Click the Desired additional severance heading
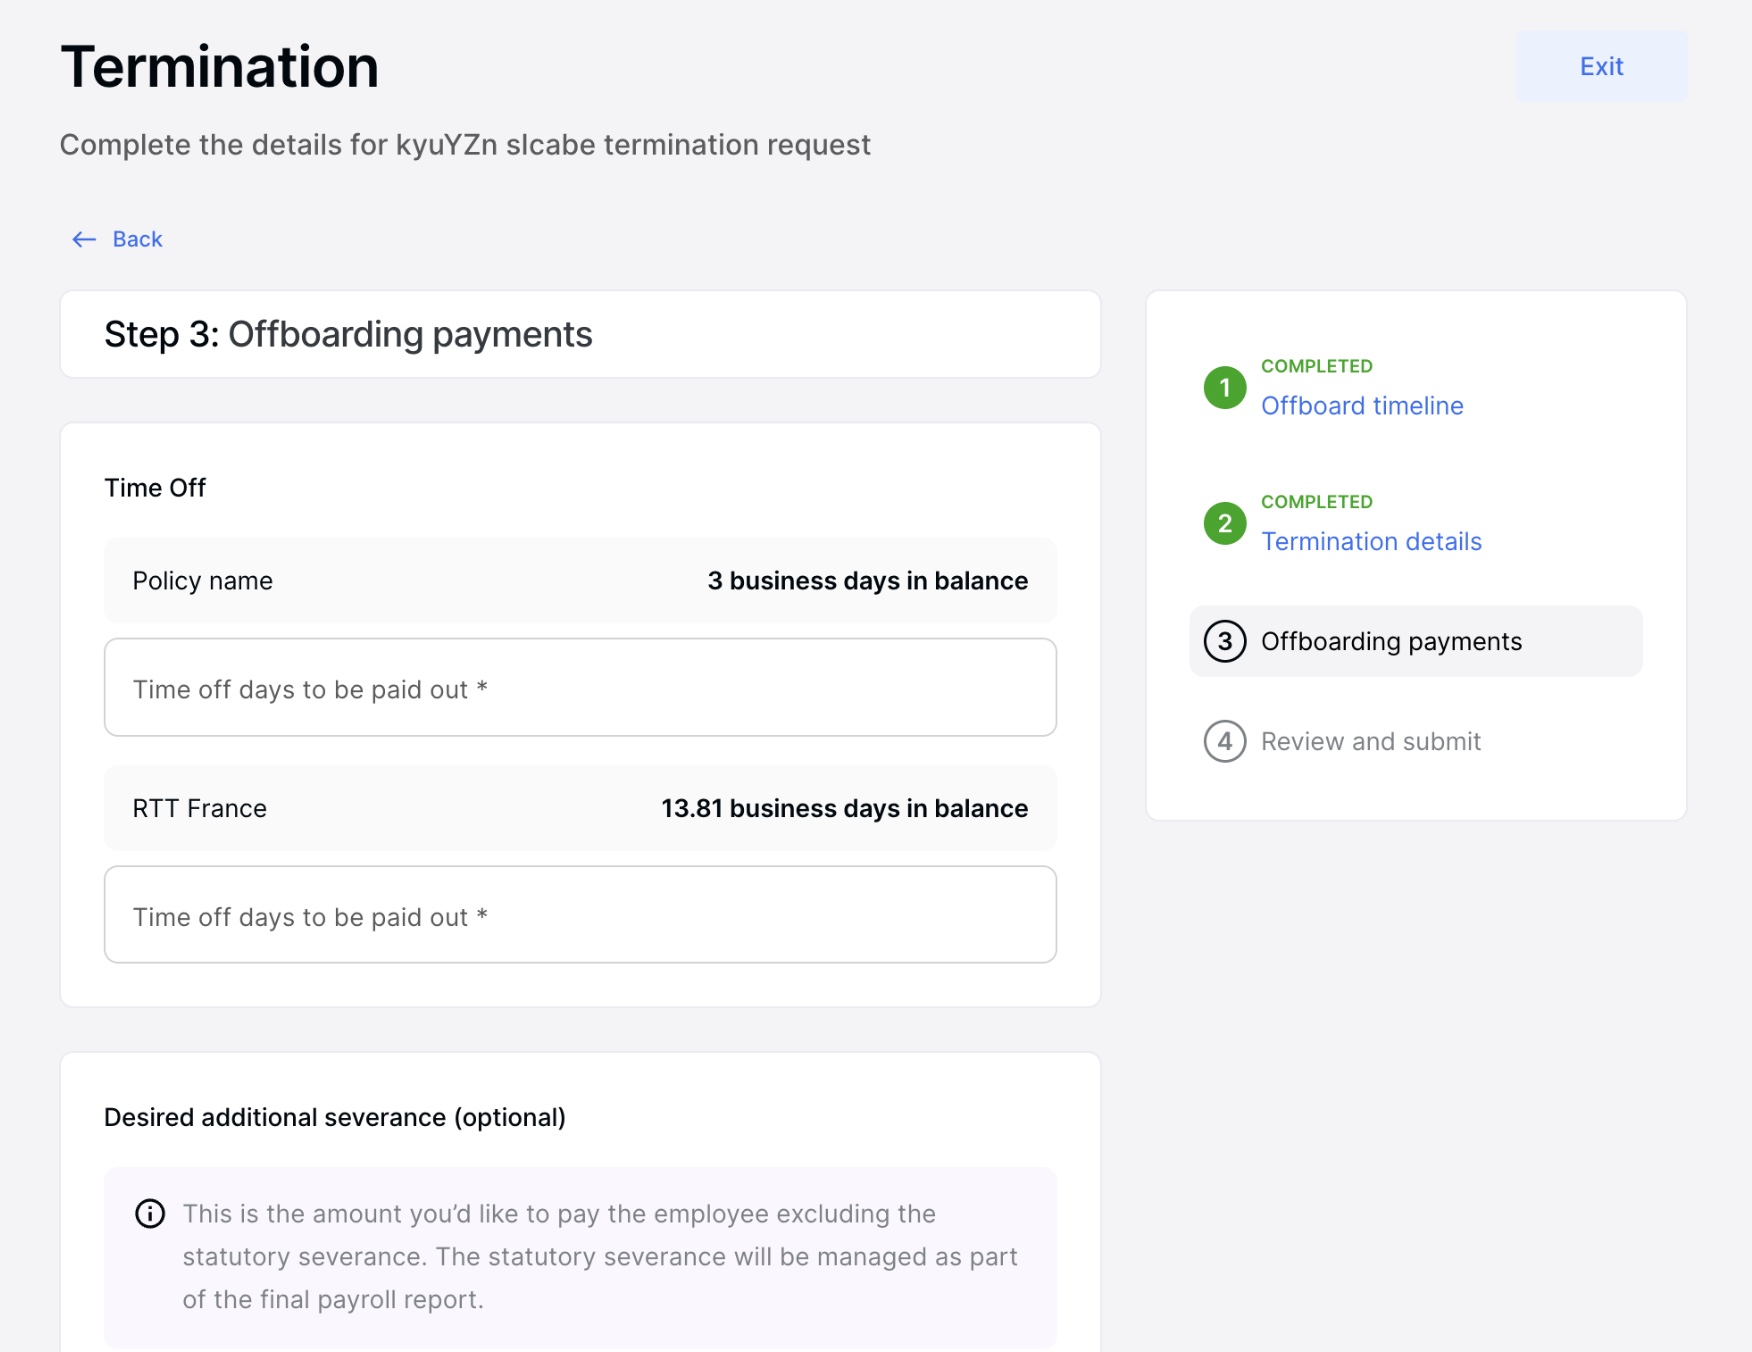The image size is (1752, 1352). (x=334, y=1117)
